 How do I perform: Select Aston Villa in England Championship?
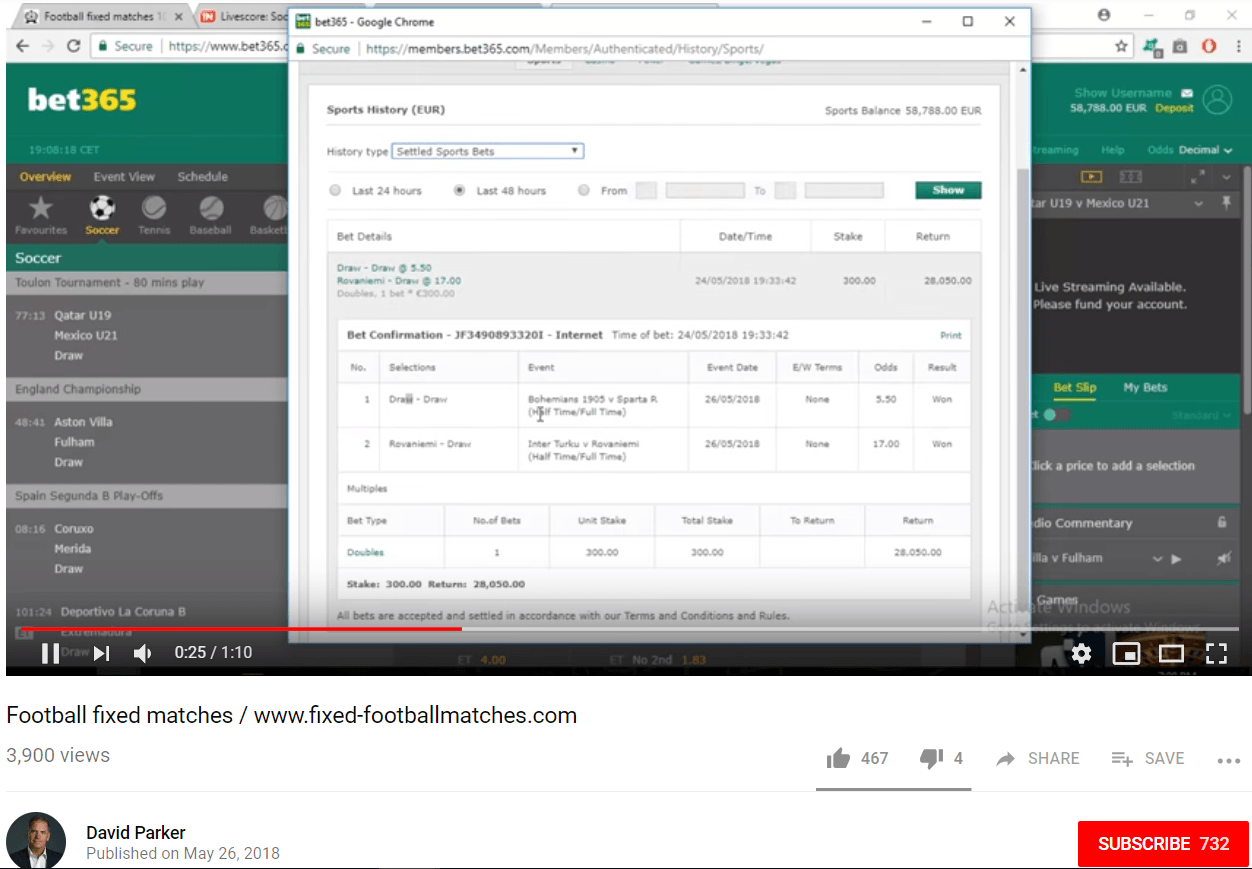[83, 422]
